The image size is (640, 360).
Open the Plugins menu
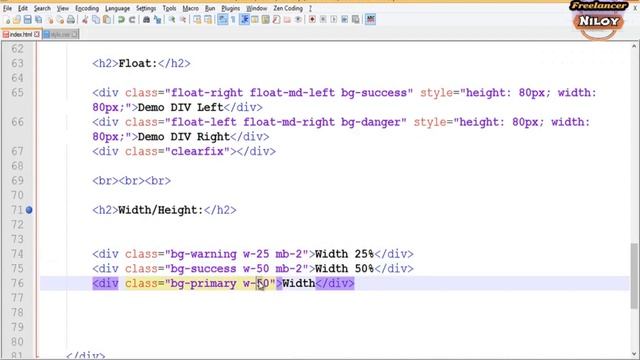point(231,8)
